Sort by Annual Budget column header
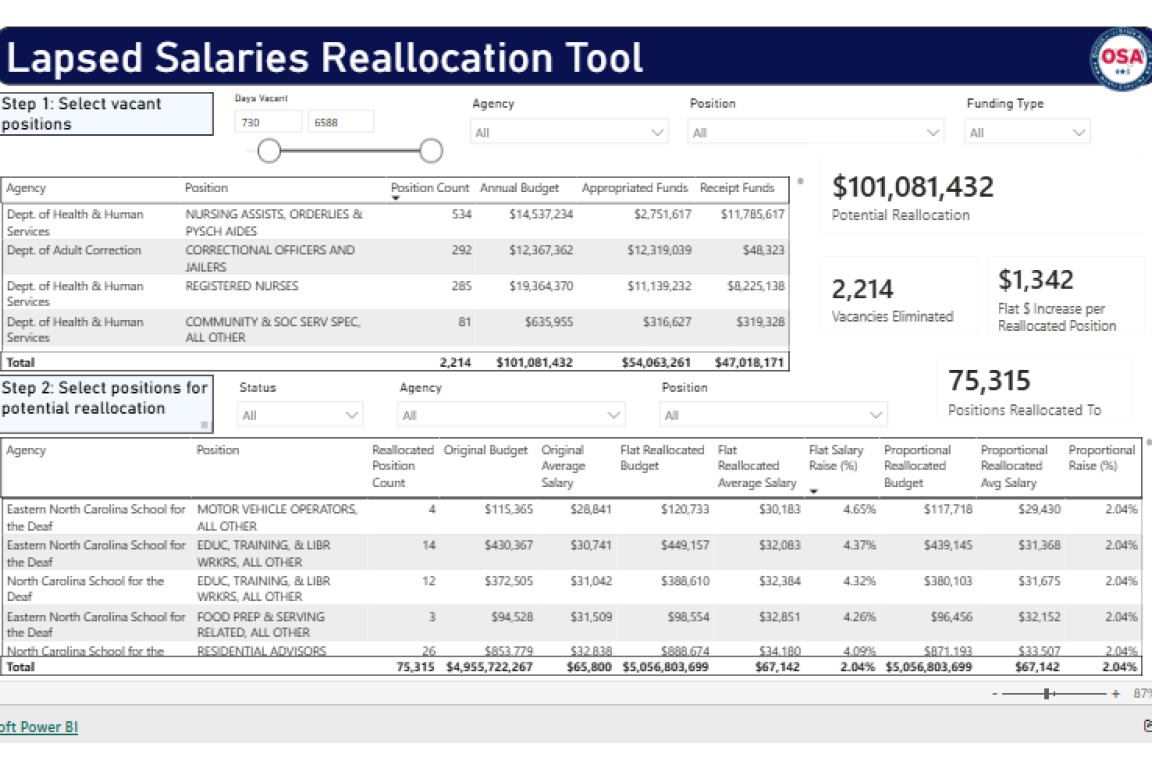This screenshot has width=1152, height=768. (x=519, y=188)
